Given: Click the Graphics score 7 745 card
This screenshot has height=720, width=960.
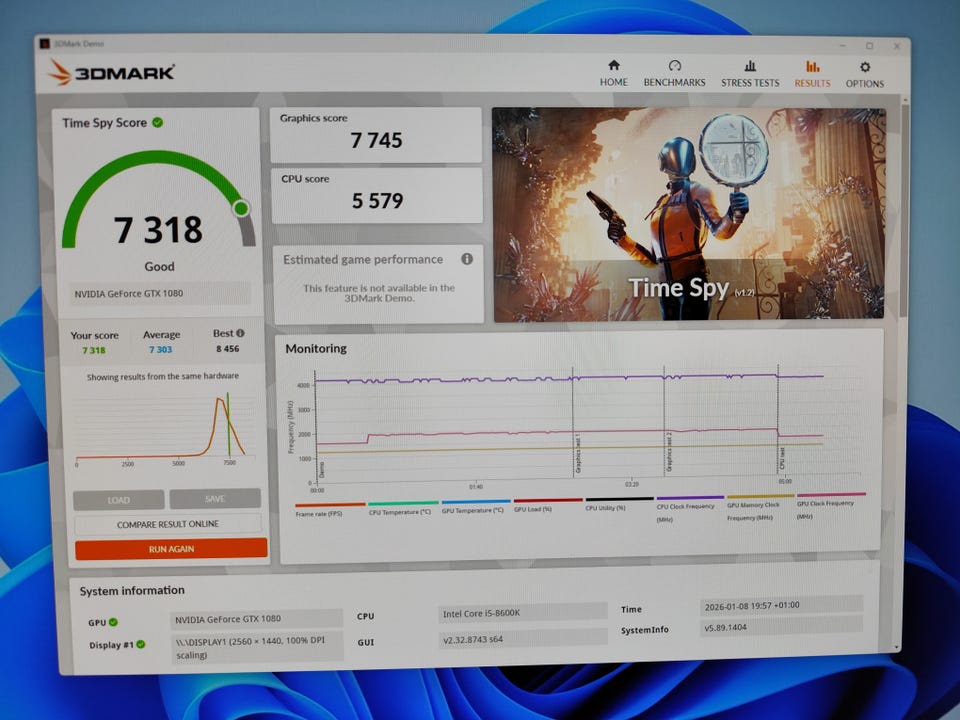Looking at the screenshot, I should click(x=376, y=135).
